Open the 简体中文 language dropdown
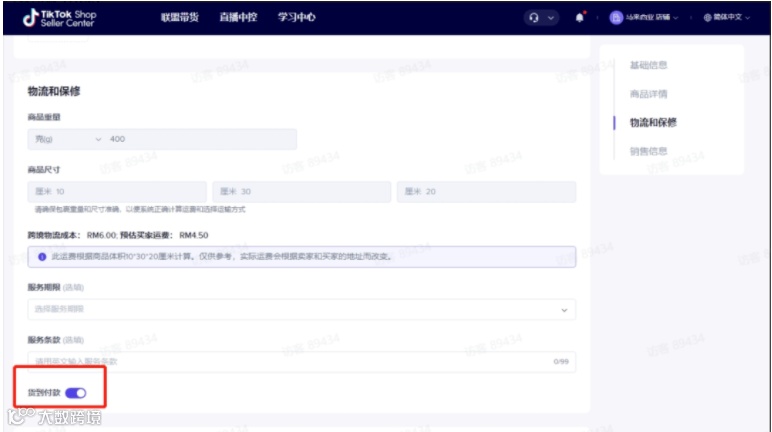Screen dimensions: 772x432 [x=732, y=18]
